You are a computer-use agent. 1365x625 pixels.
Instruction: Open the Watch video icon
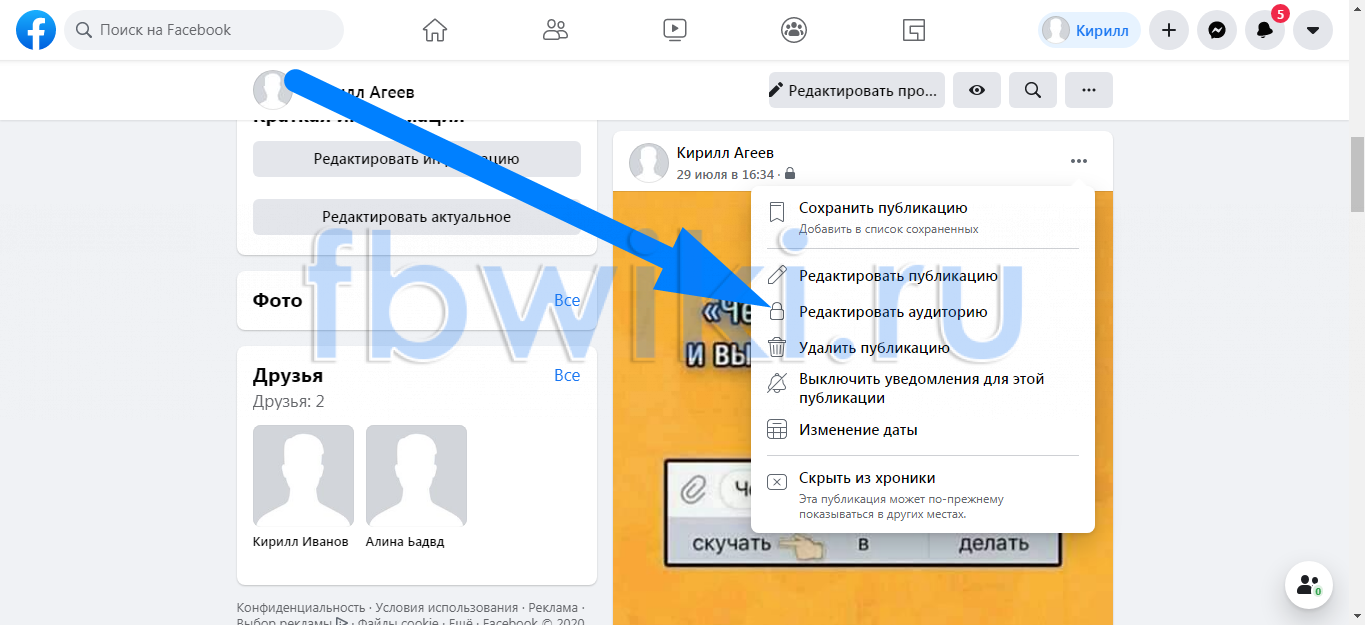coord(675,30)
